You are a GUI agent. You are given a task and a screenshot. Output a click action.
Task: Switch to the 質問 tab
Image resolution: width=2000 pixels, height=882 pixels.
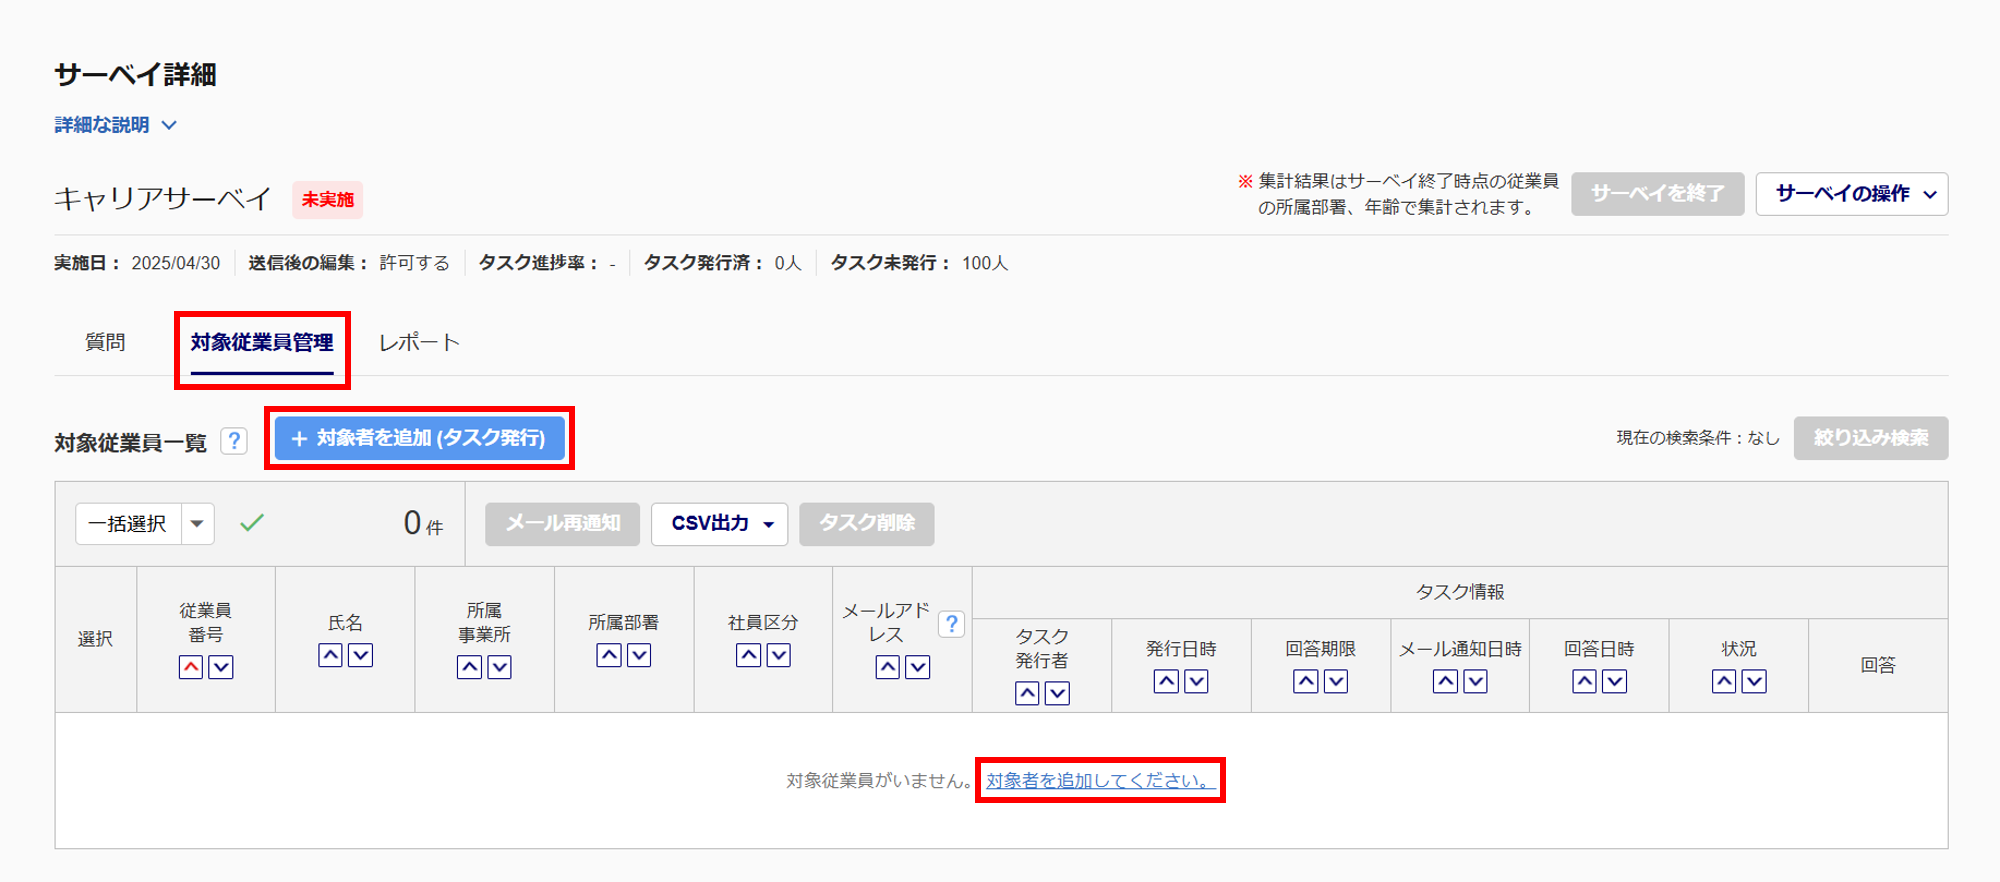coord(105,342)
